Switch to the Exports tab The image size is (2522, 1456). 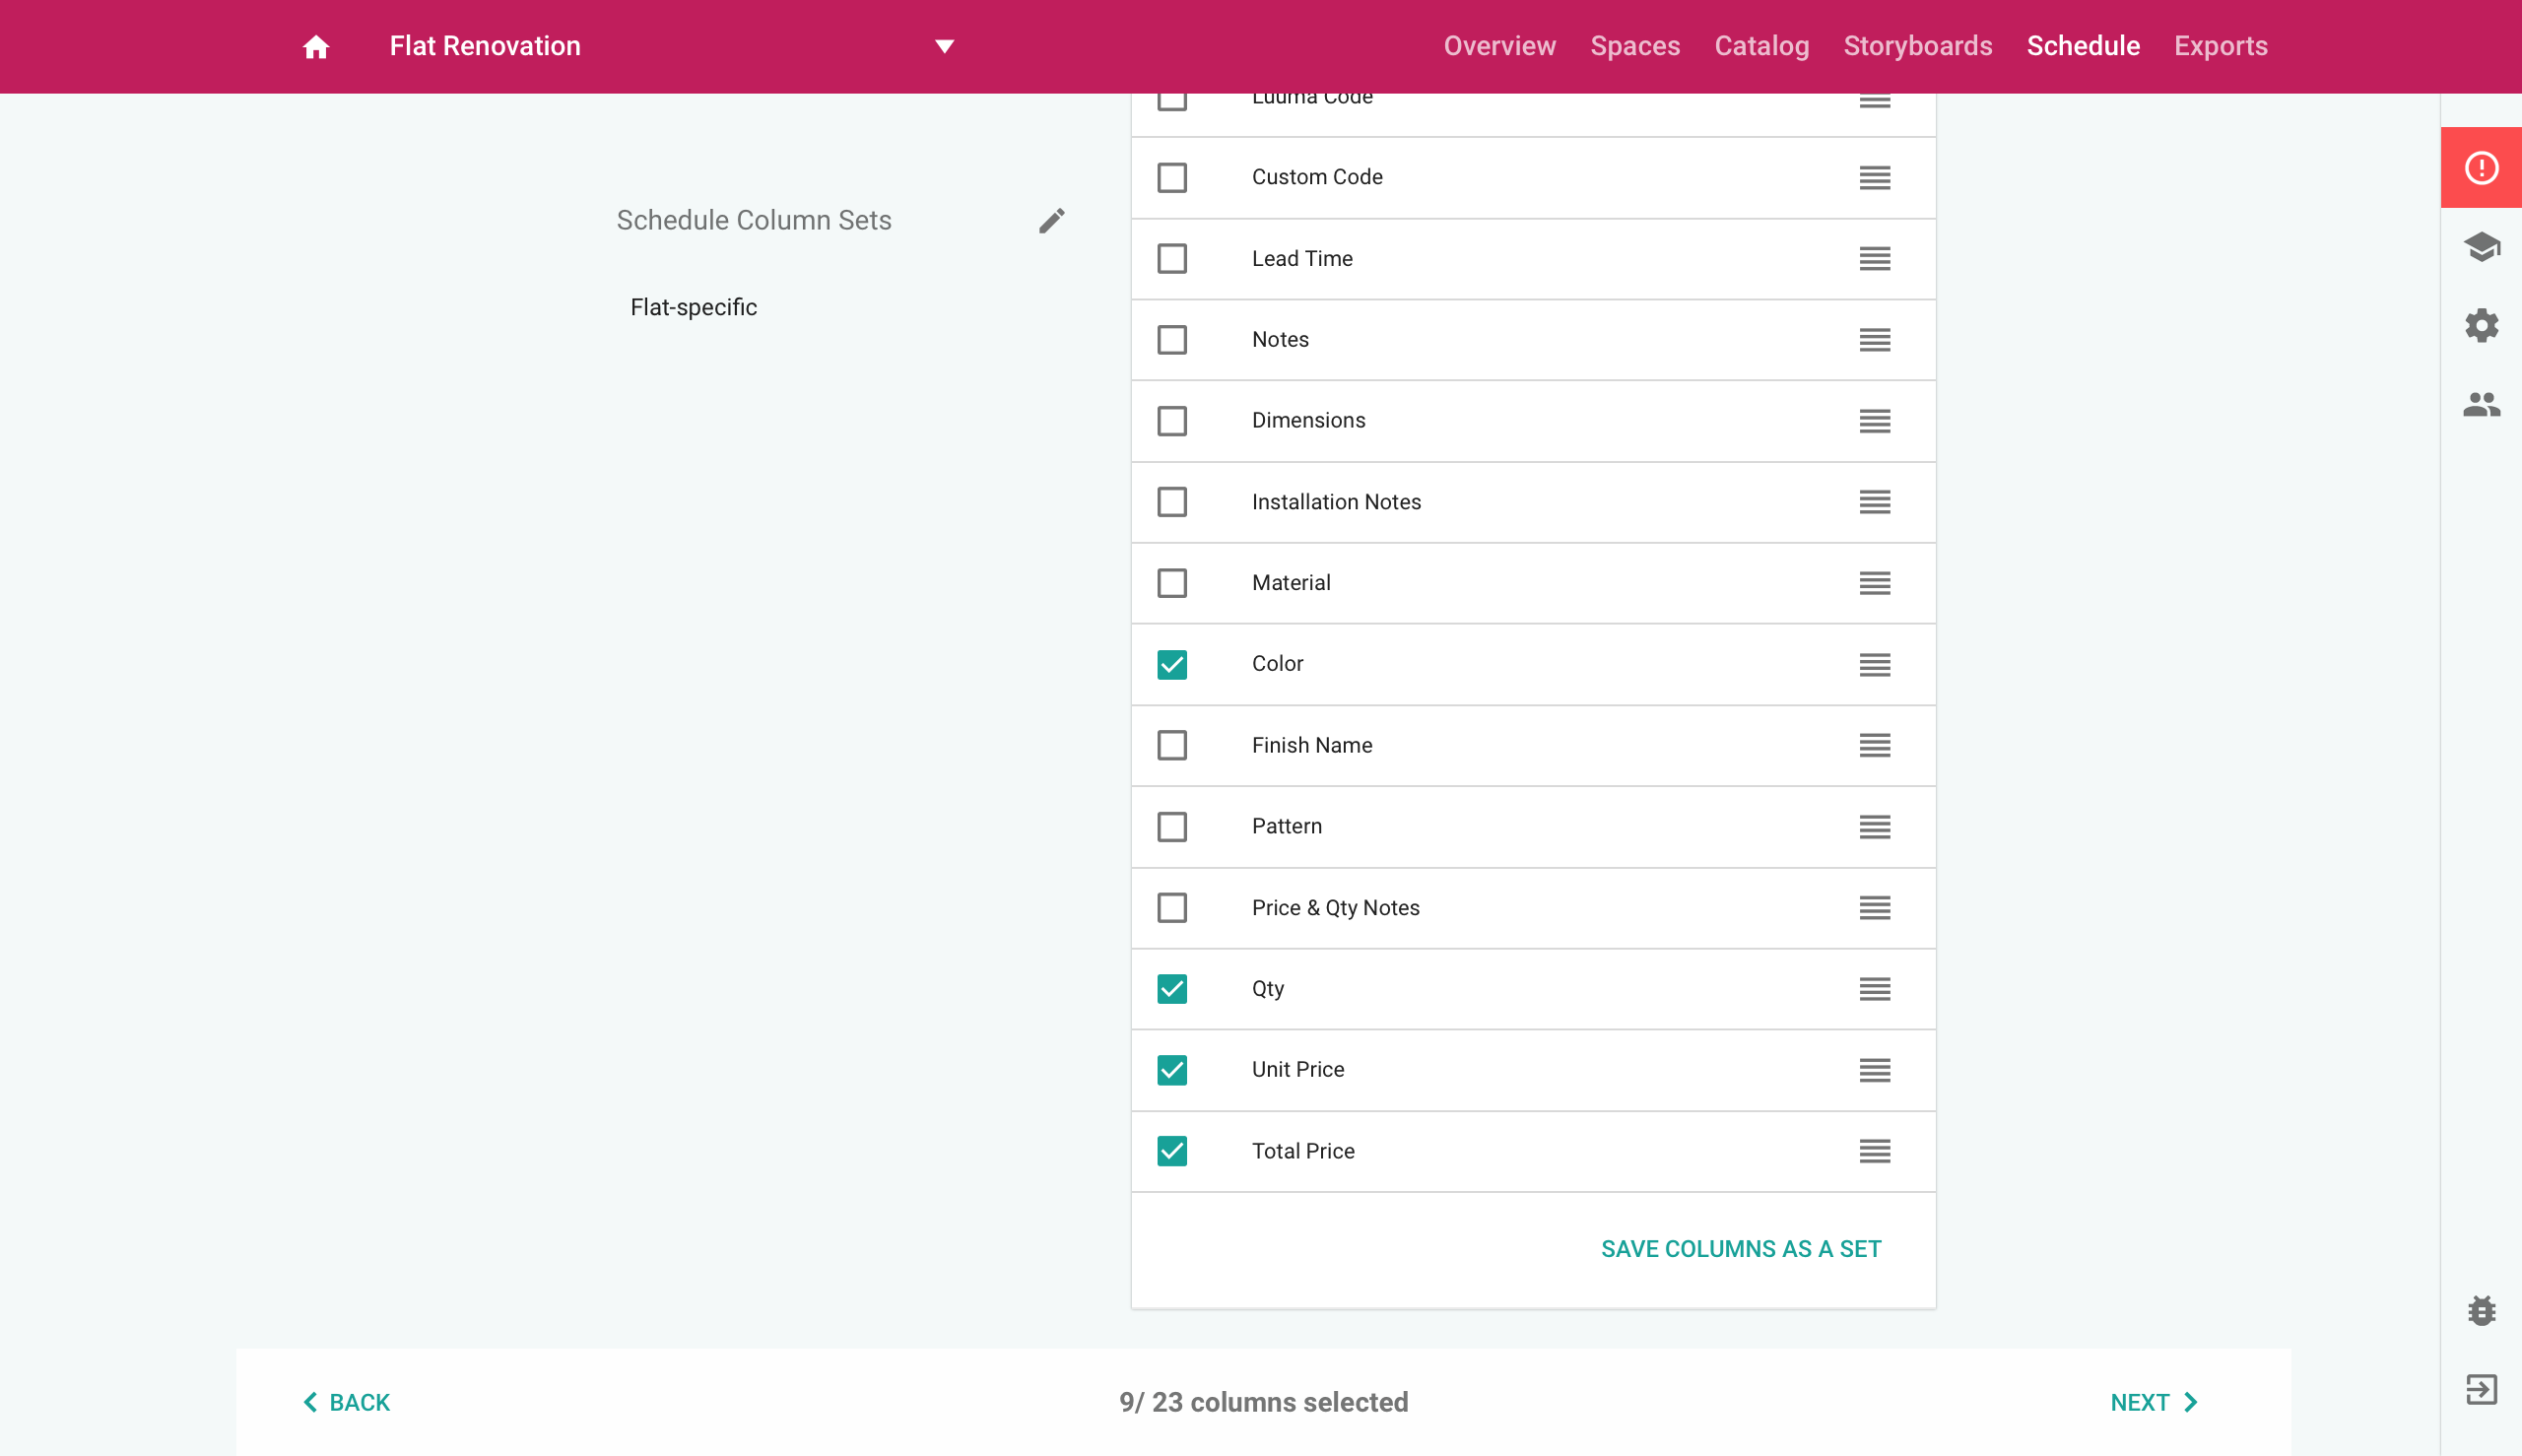pos(2220,47)
